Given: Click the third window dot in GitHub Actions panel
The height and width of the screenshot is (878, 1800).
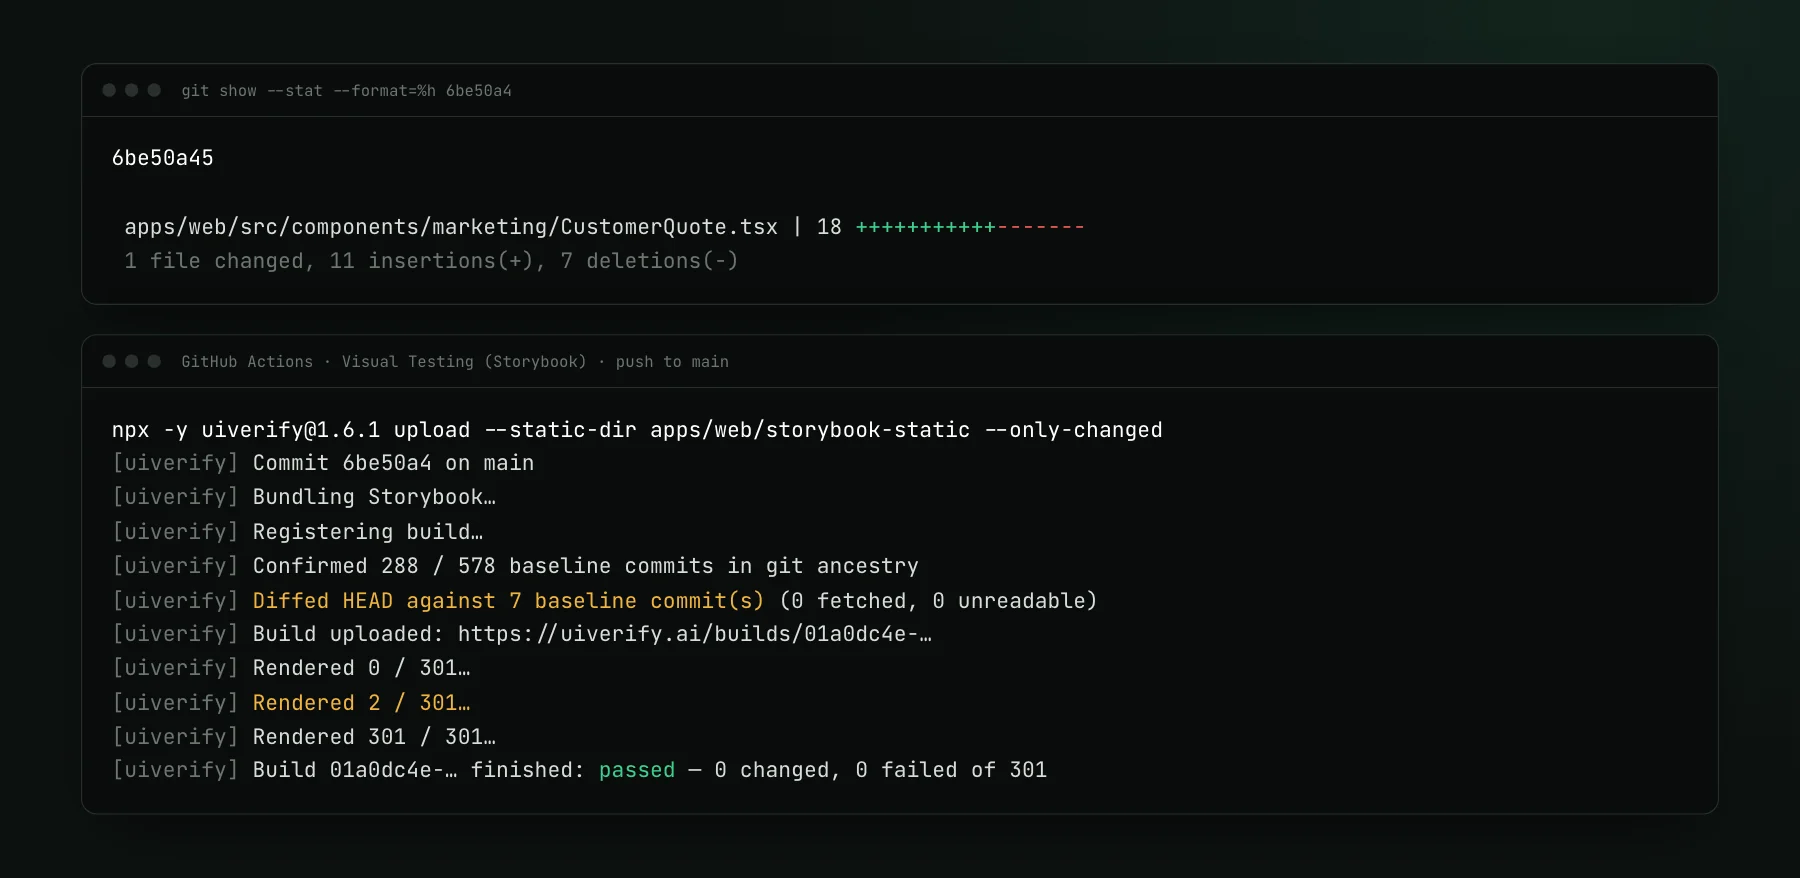Looking at the screenshot, I should (154, 361).
